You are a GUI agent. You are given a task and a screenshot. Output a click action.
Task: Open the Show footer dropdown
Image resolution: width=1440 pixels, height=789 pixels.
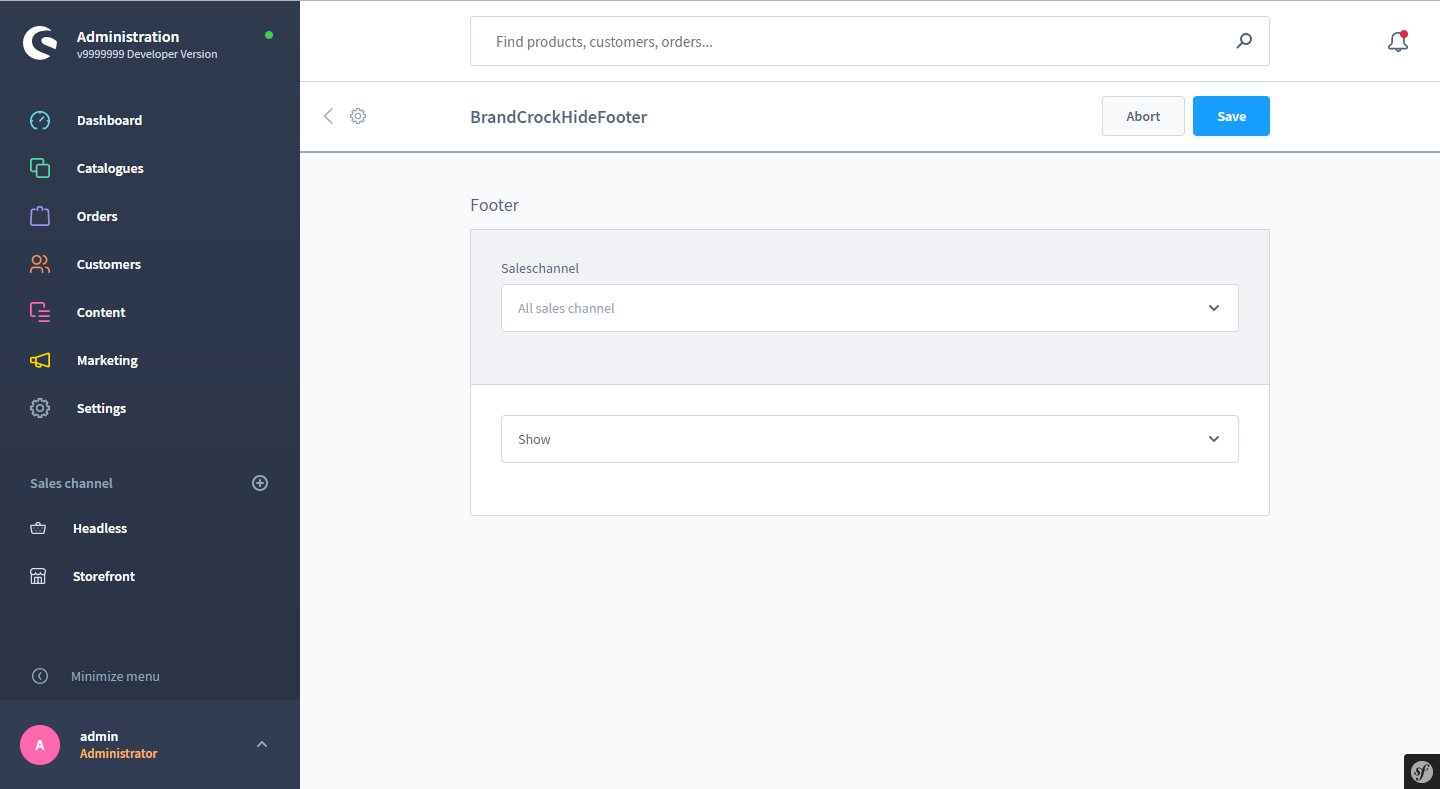tap(870, 439)
